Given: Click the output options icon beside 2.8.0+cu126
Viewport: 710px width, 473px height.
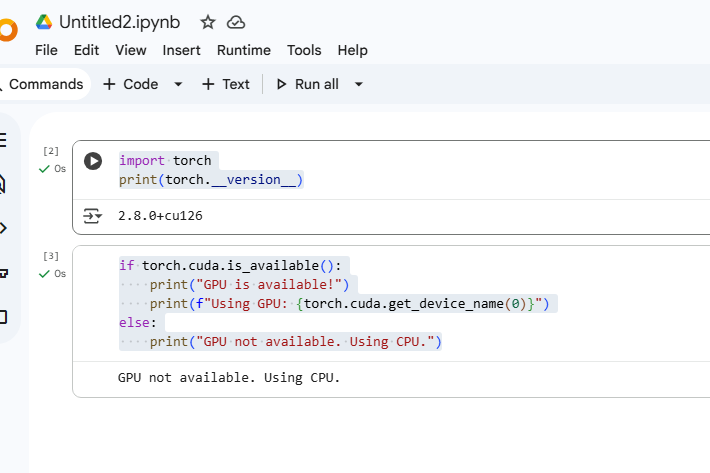Looking at the screenshot, I should (92, 216).
